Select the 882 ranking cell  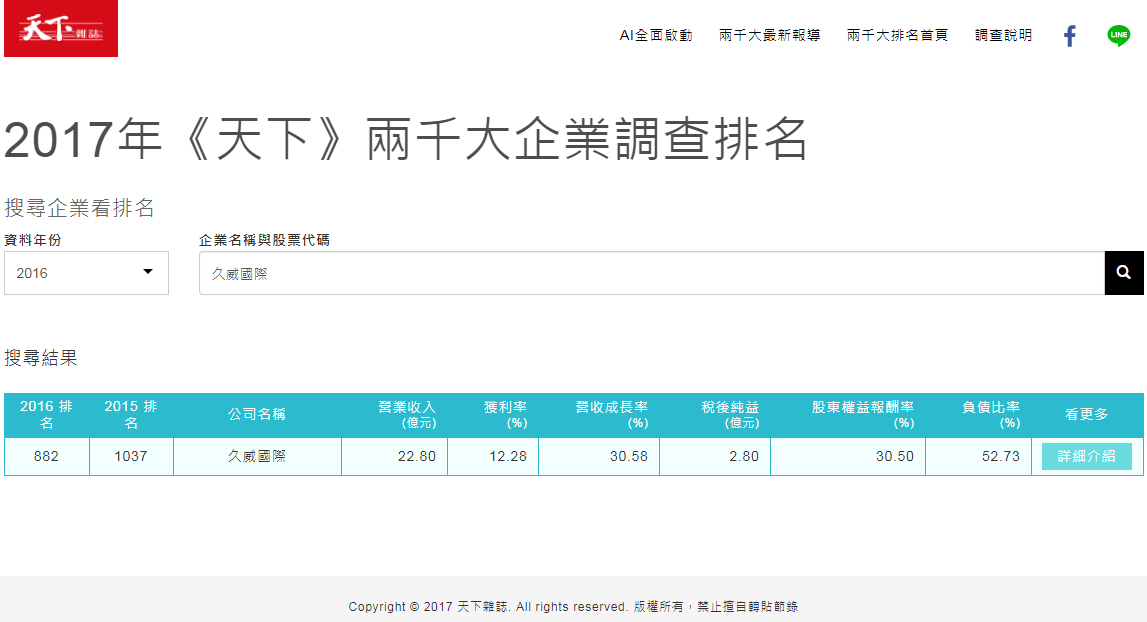pyautogui.click(x=46, y=456)
